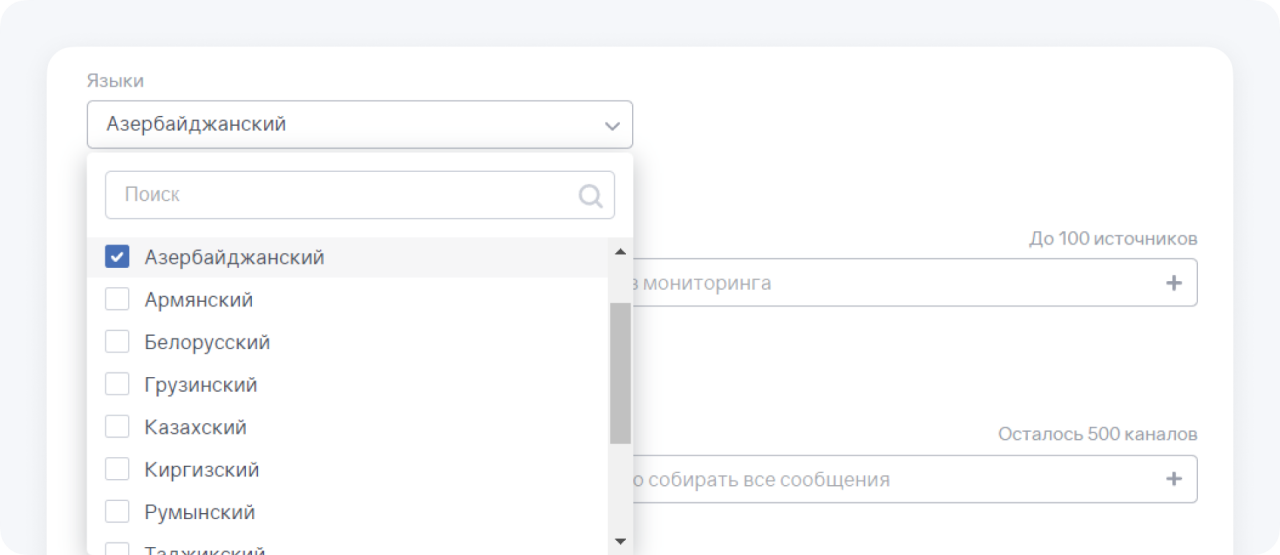Image resolution: width=1280 pixels, height=555 pixels.
Task: Click scroll down arrow in language list
Action: point(620,541)
